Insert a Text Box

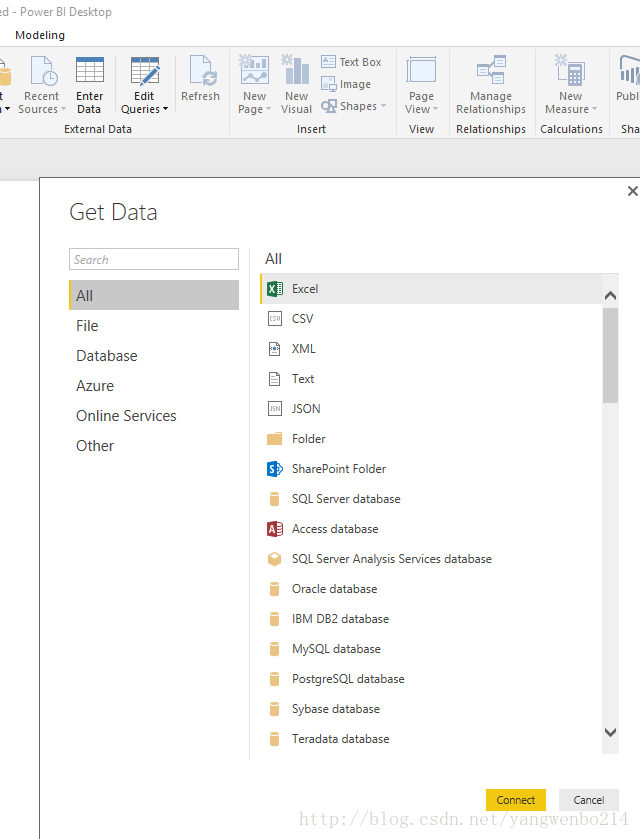coord(351,62)
